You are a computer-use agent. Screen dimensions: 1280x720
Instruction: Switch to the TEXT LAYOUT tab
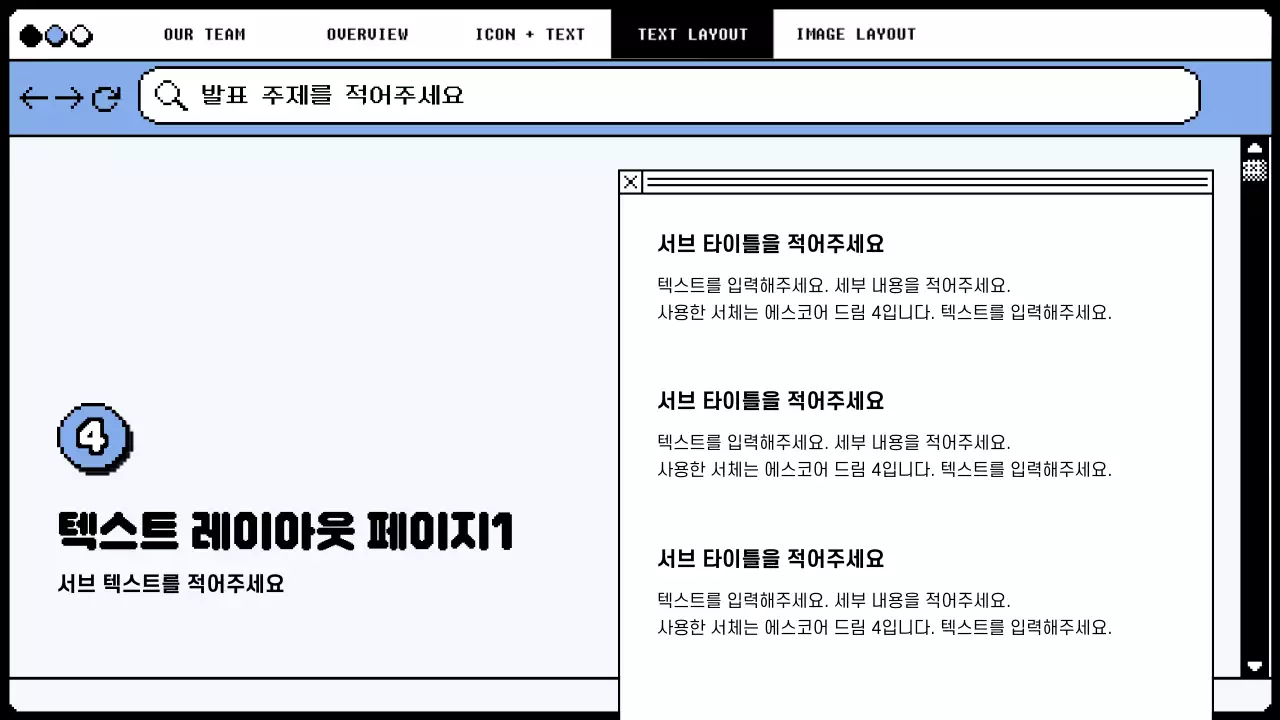pos(692,33)
